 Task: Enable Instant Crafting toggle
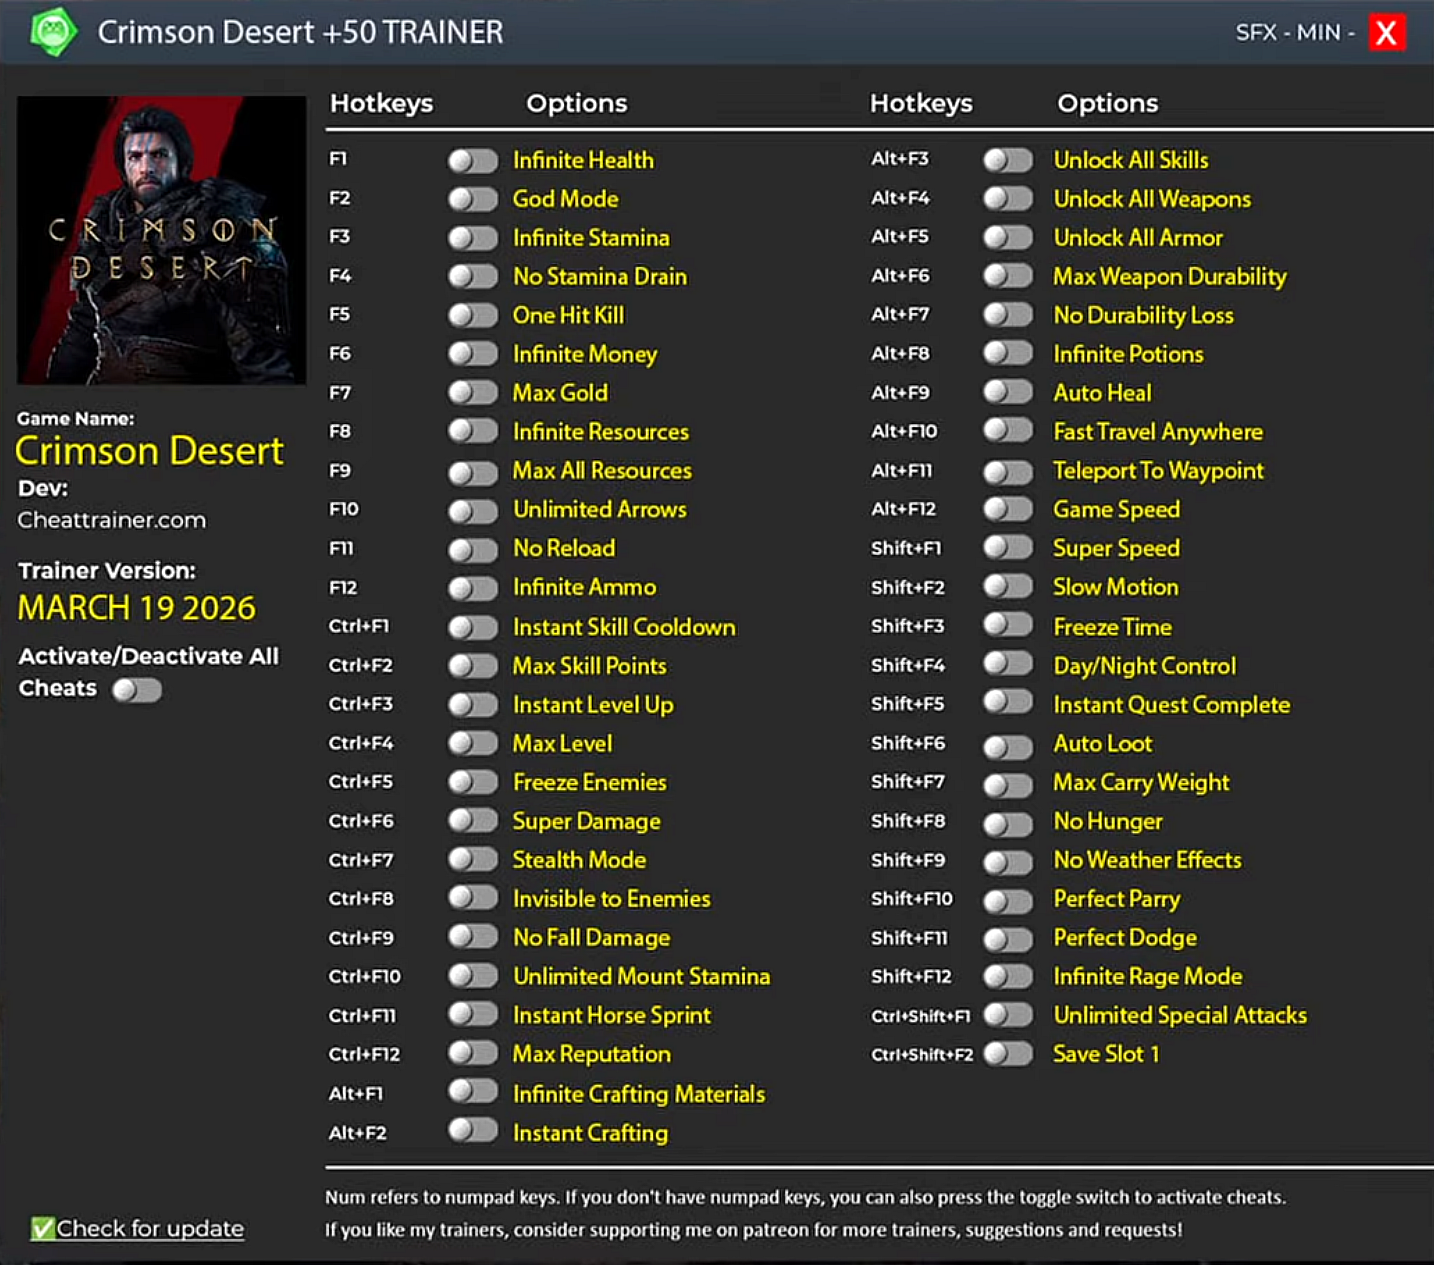point(473,1131)
